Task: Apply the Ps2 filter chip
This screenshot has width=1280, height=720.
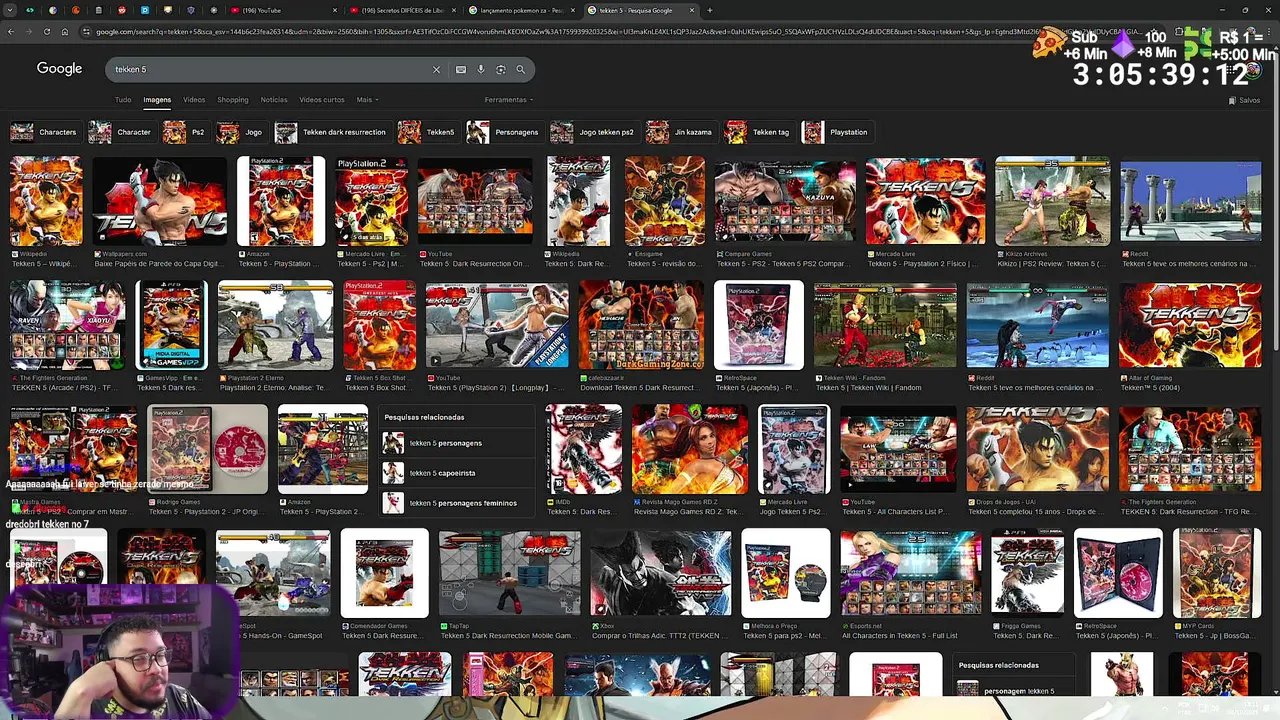Action: [x=186, y=132]
